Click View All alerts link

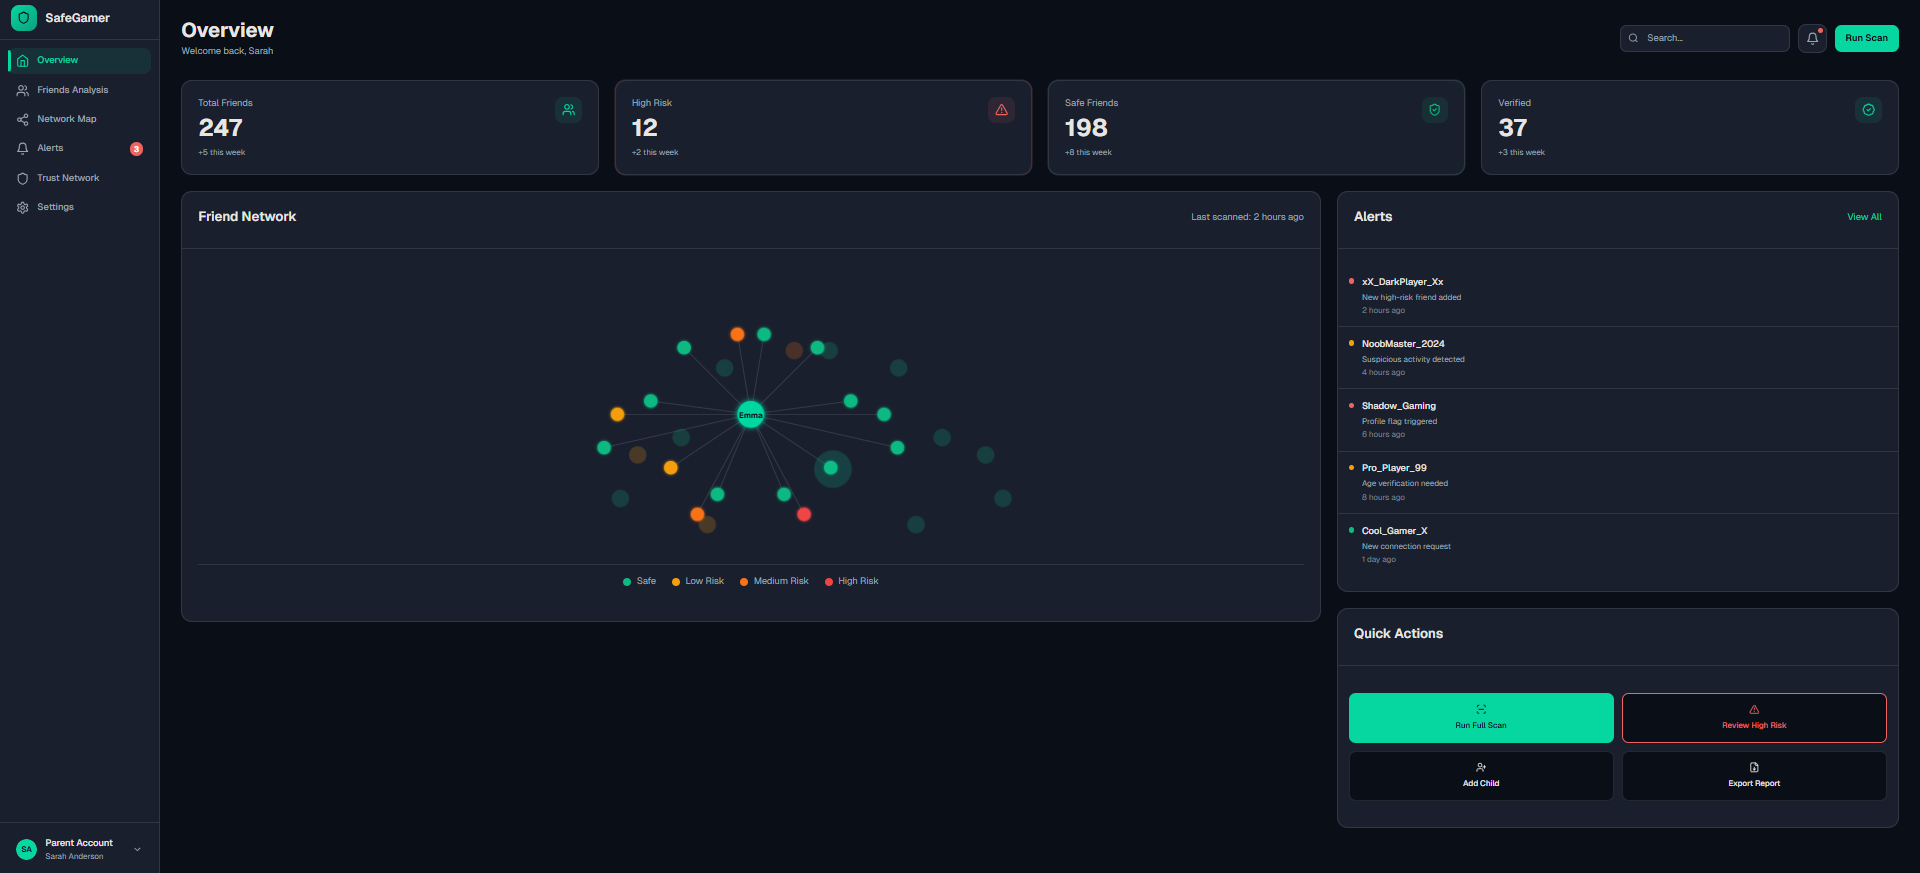1864,217
